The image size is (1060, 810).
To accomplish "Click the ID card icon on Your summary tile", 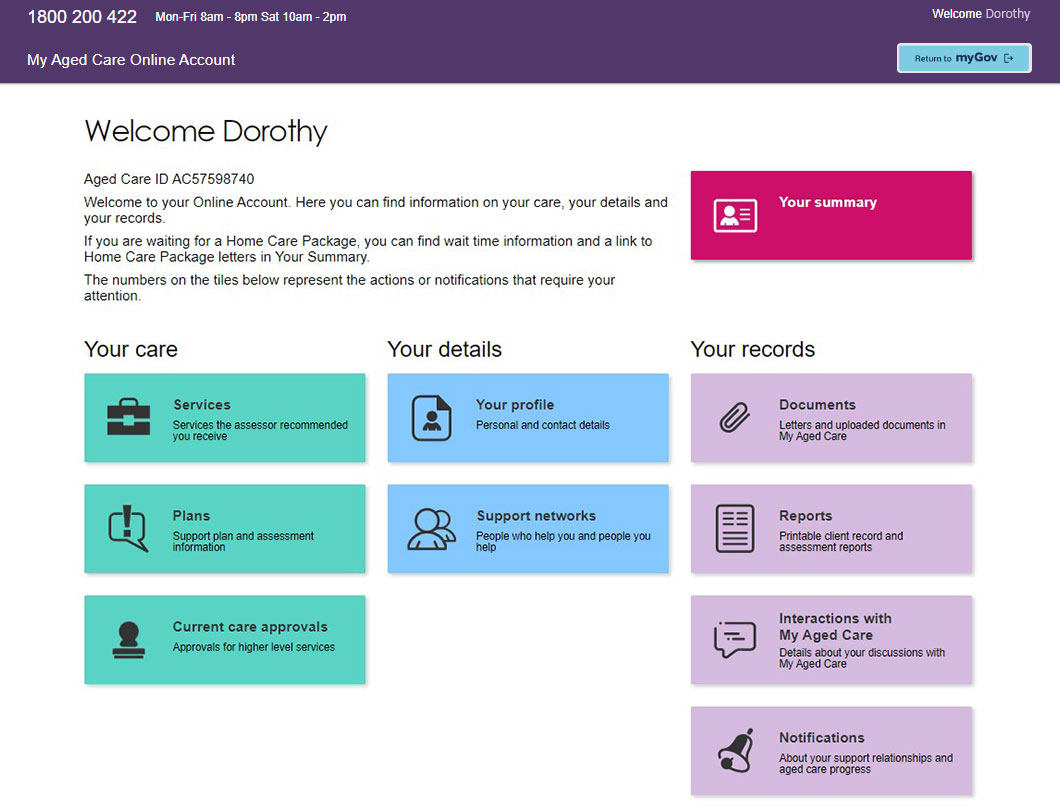I will point(735,216).
